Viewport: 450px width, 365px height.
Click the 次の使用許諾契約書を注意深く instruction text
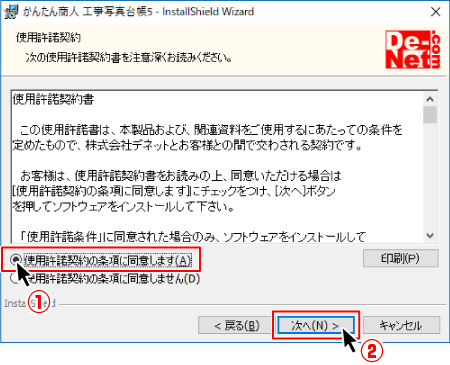coord(129,57)
